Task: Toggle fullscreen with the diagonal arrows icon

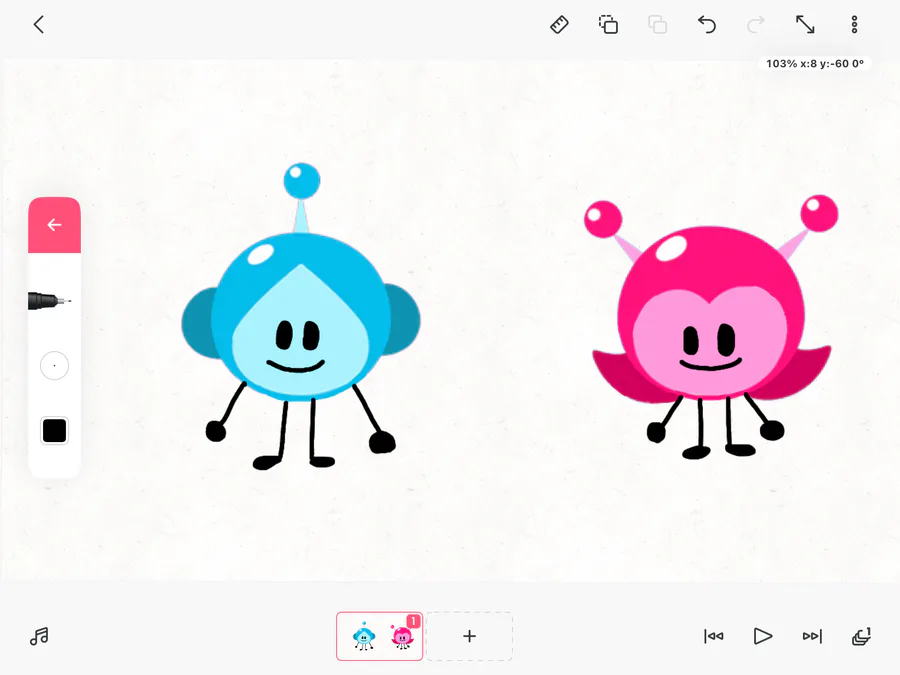Action: (805, 25)
